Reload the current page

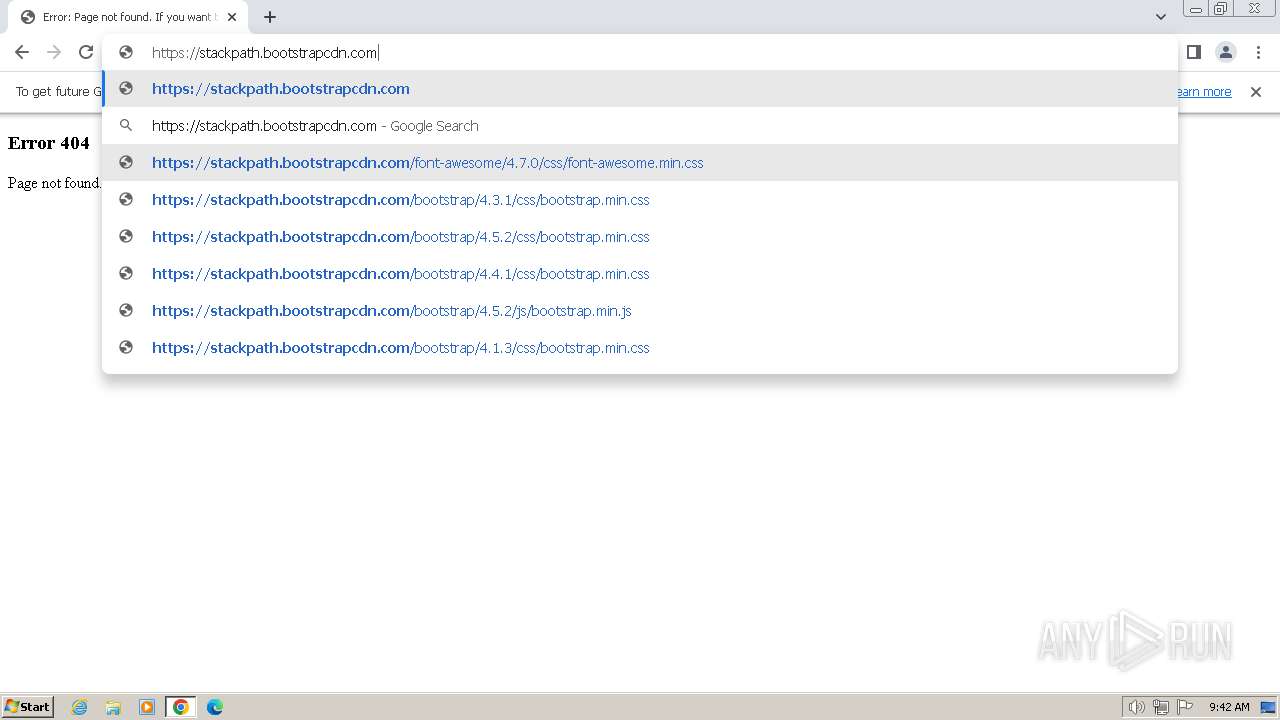(x=86, y=52)
